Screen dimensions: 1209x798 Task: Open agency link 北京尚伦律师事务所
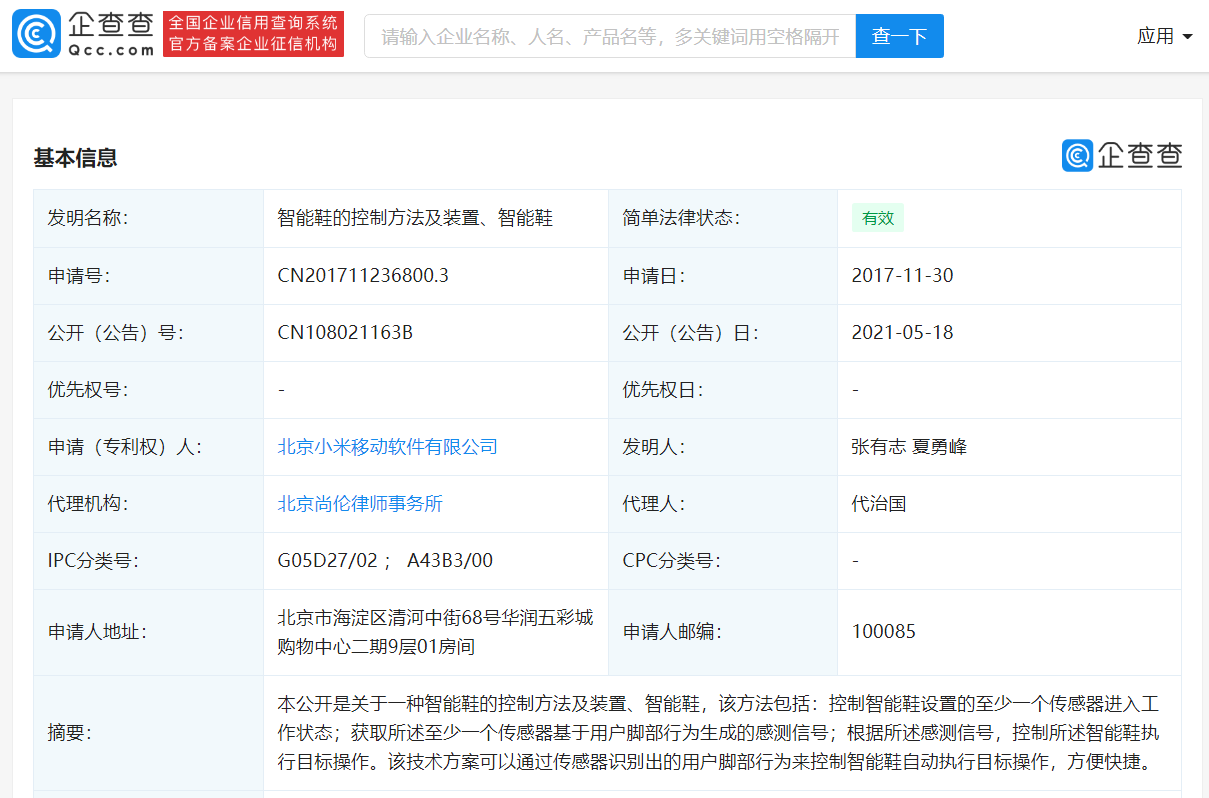click(x=360, y=504)
